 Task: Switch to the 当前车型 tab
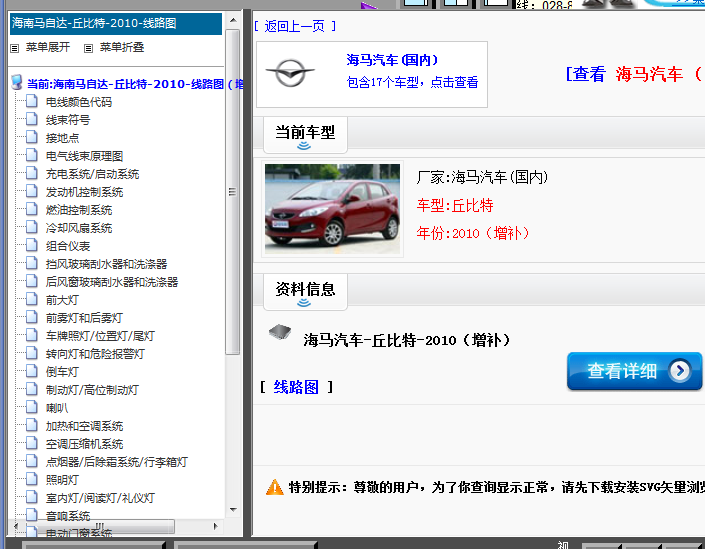305,135
